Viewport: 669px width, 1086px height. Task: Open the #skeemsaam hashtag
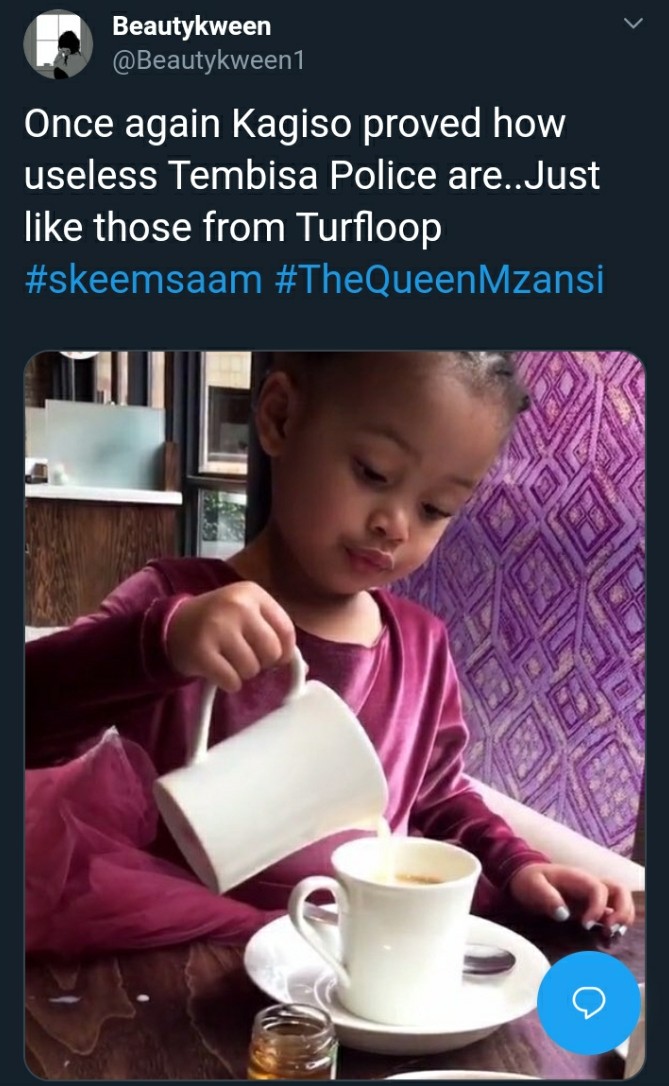click(x=143, y=280)
